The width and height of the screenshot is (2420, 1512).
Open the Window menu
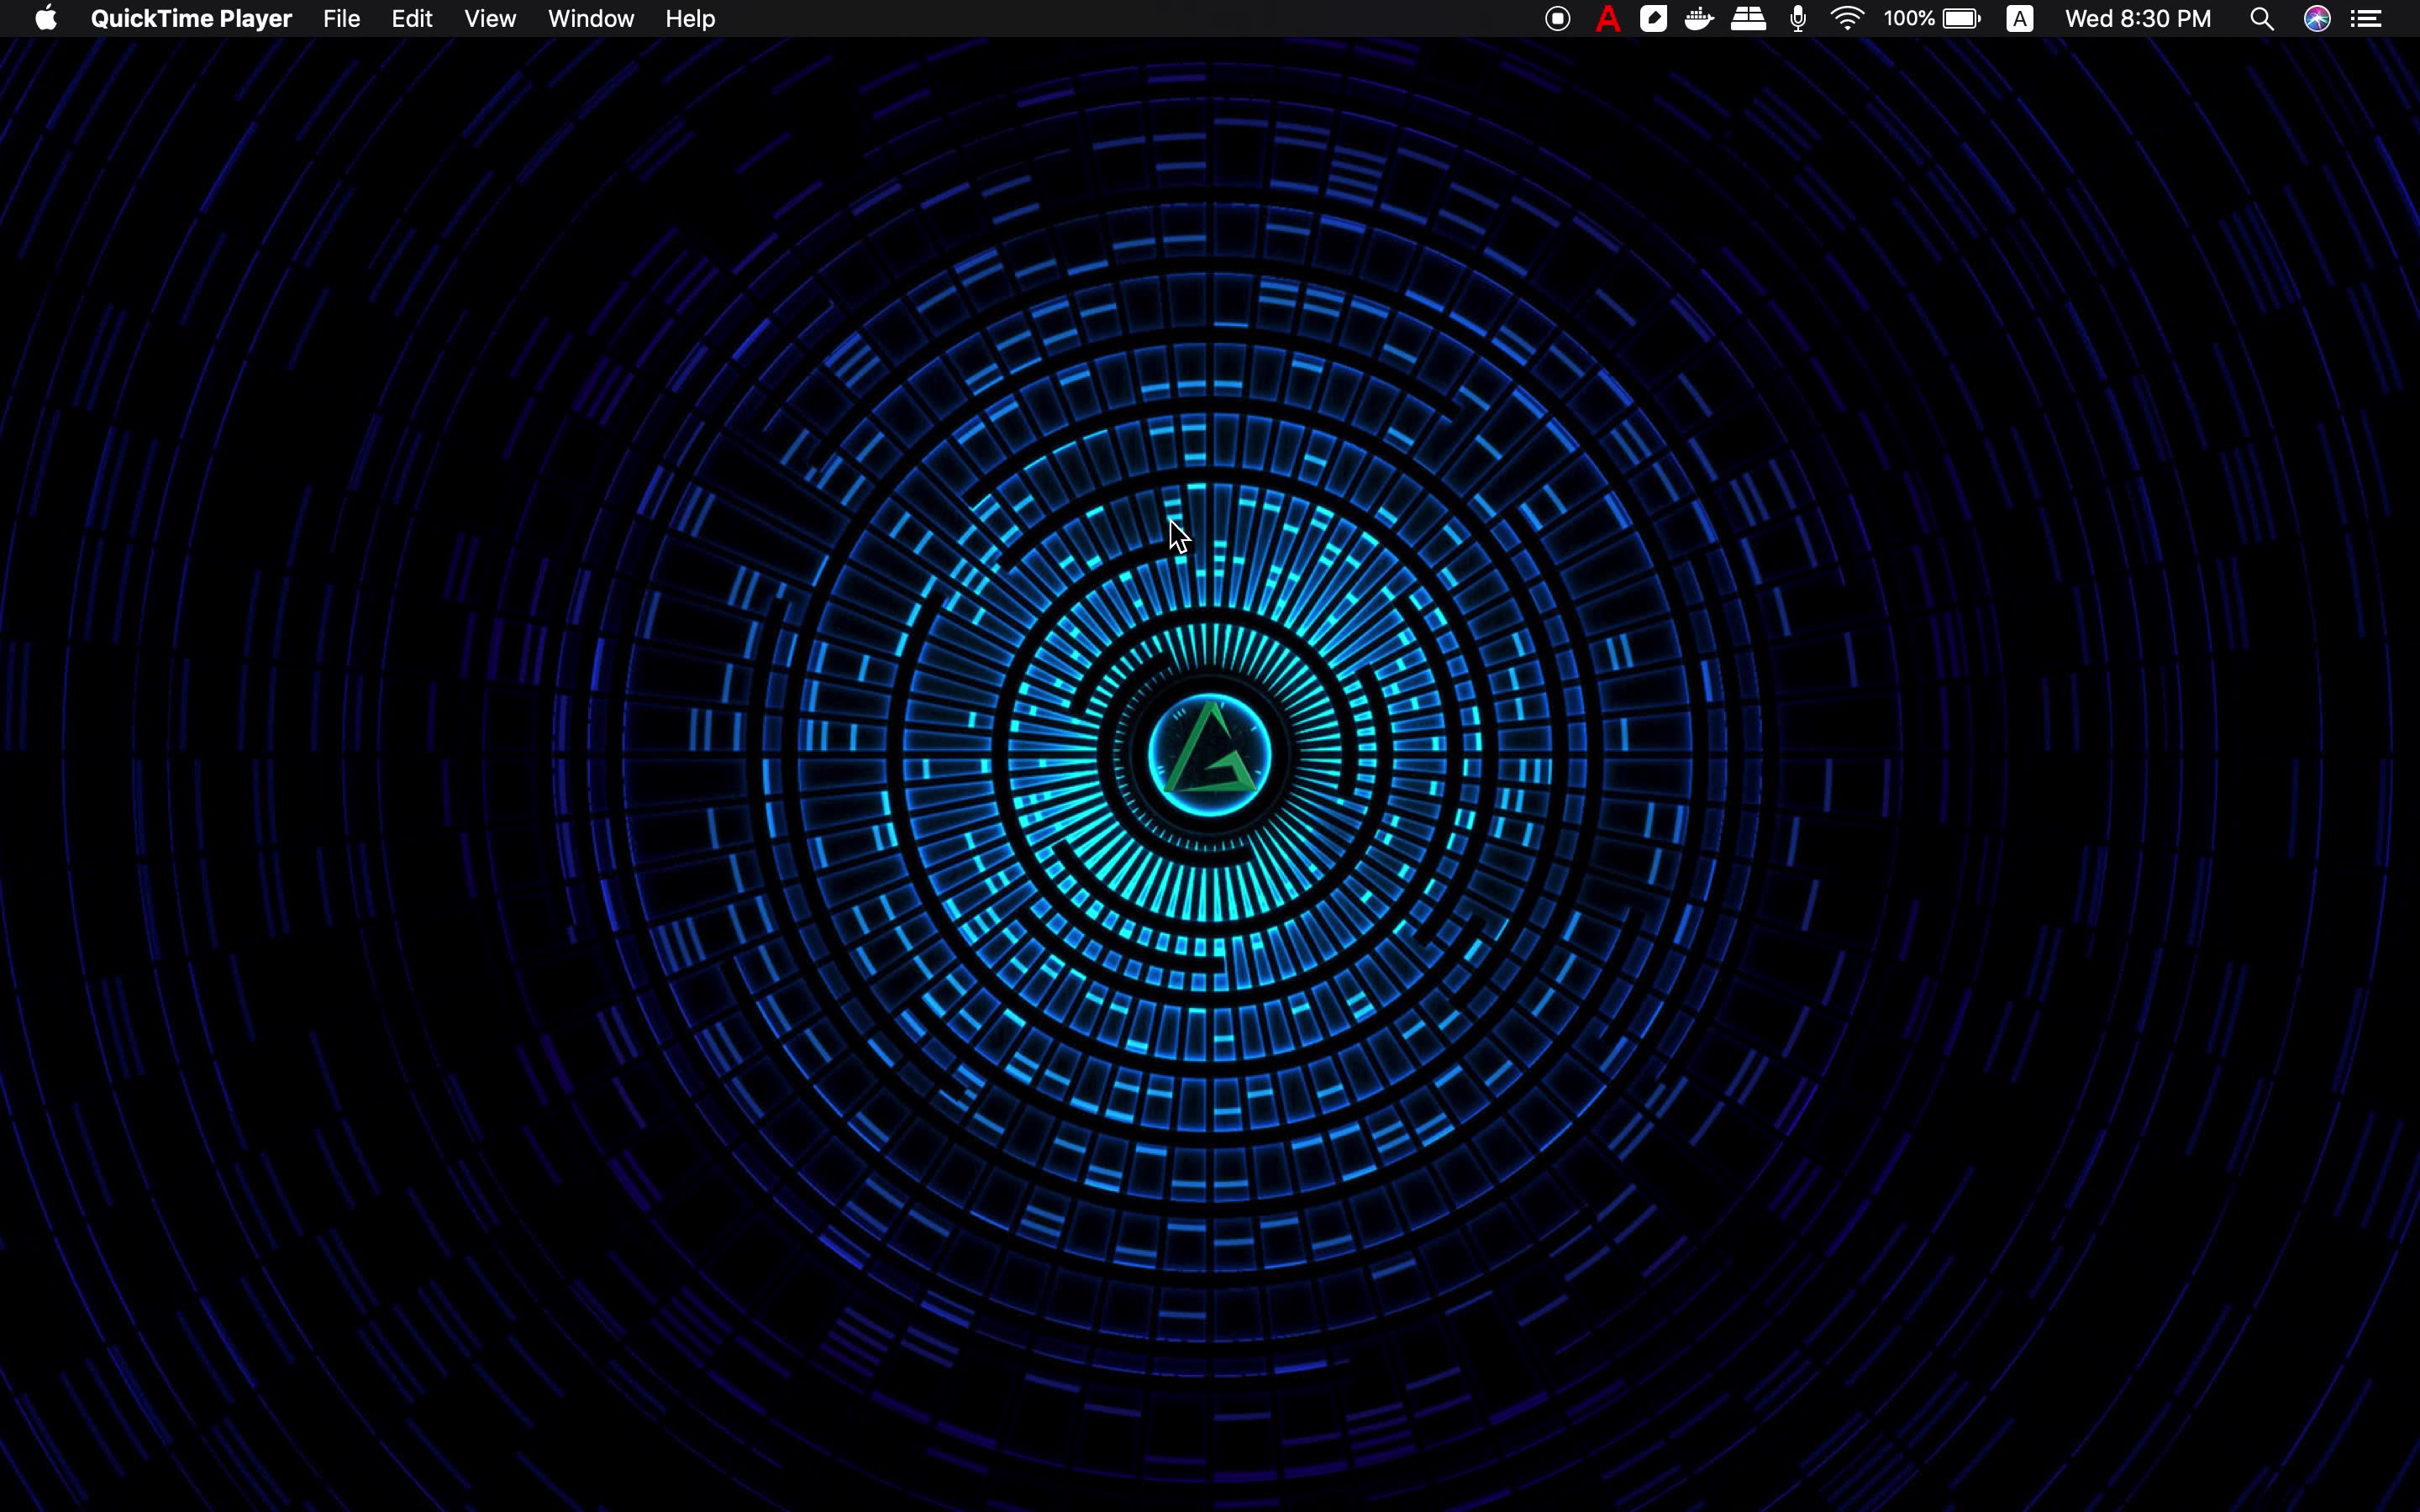[x=591, y=19]
